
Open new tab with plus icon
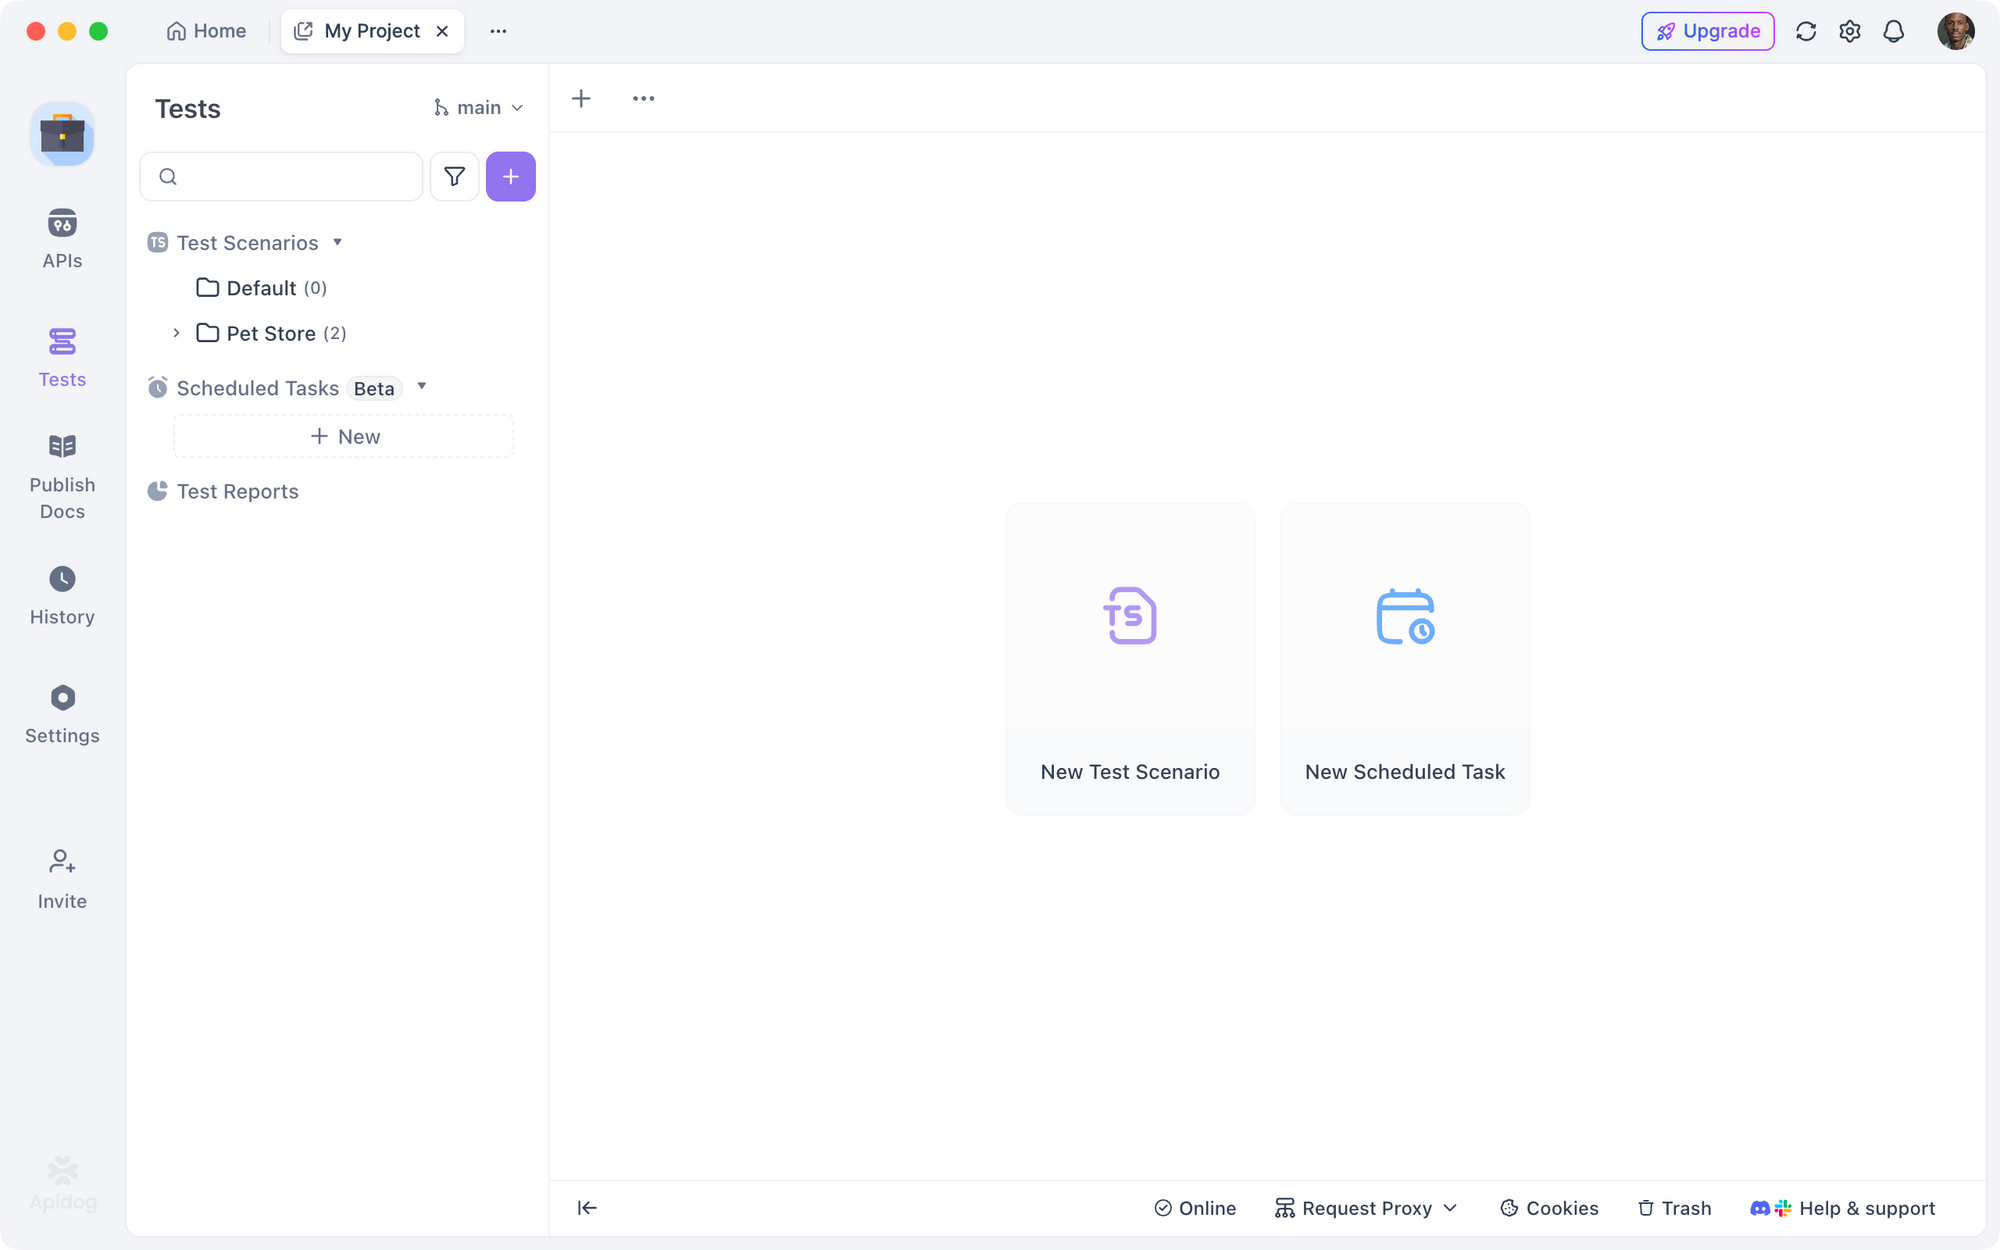(581, 98)
